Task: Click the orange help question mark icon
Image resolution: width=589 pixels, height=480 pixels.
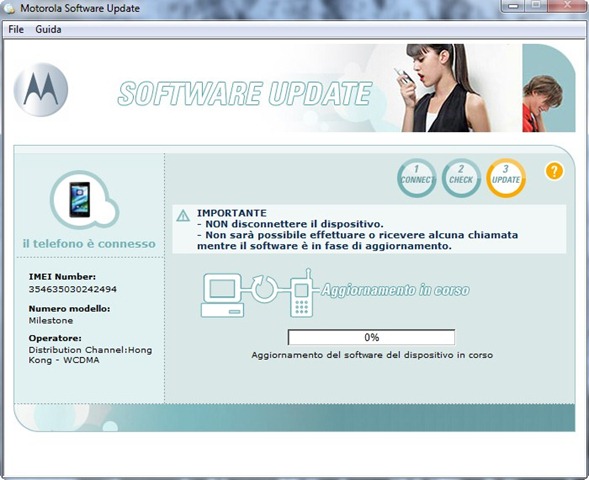Action: [x=554, y=171]
